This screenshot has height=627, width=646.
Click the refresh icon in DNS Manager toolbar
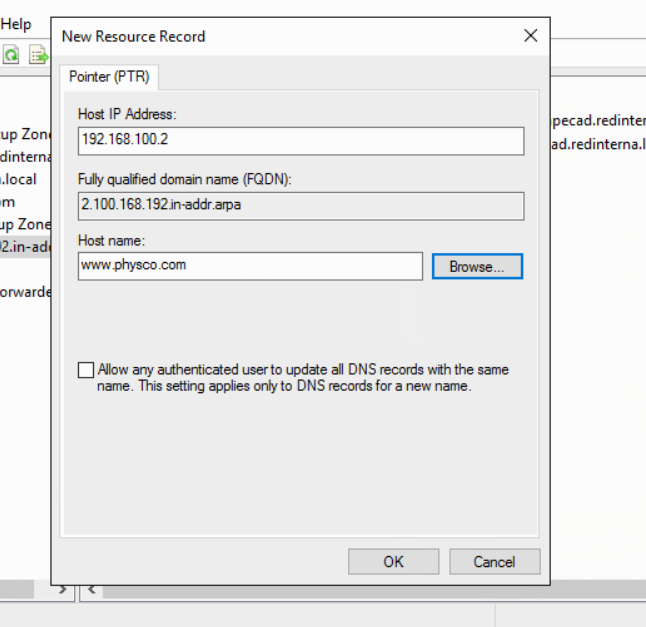(11, 54)
